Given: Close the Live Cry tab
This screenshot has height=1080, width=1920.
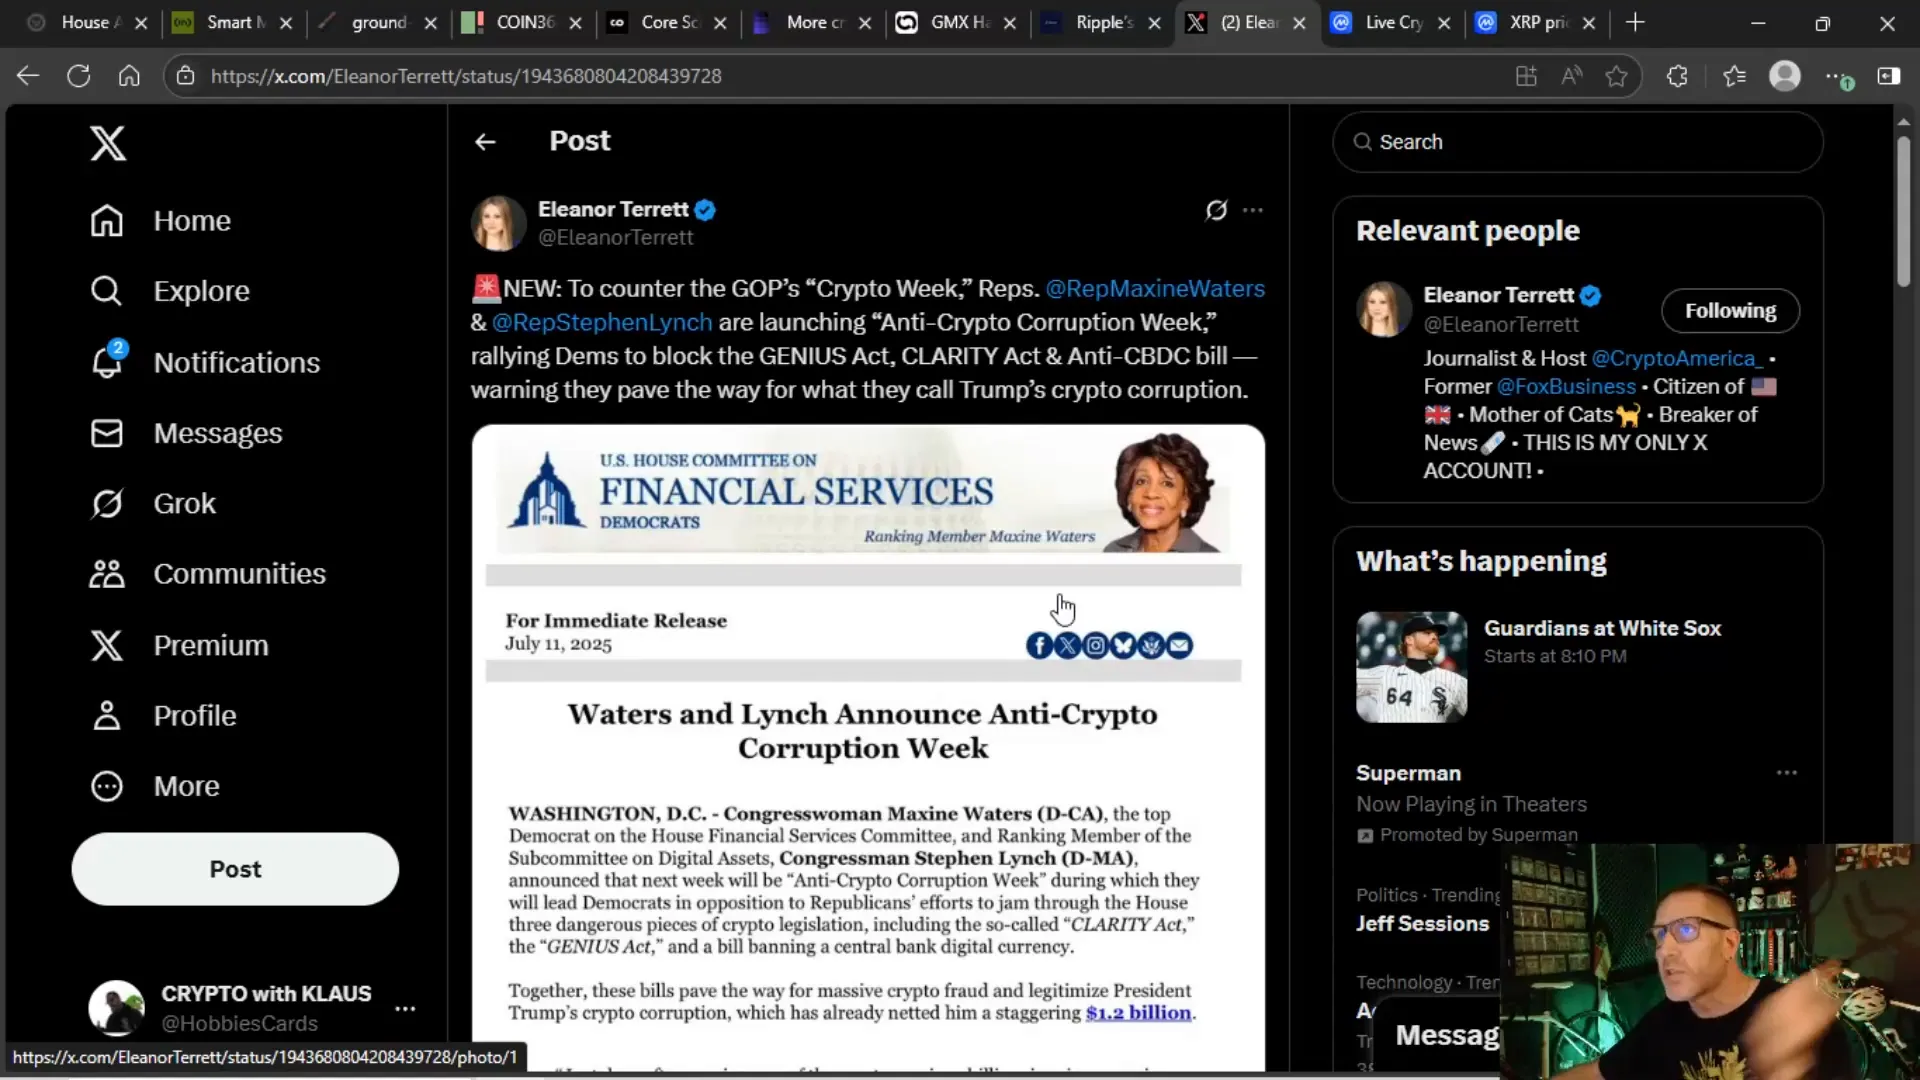Looking at the screenshot, I should click(x=1444, y=22).
